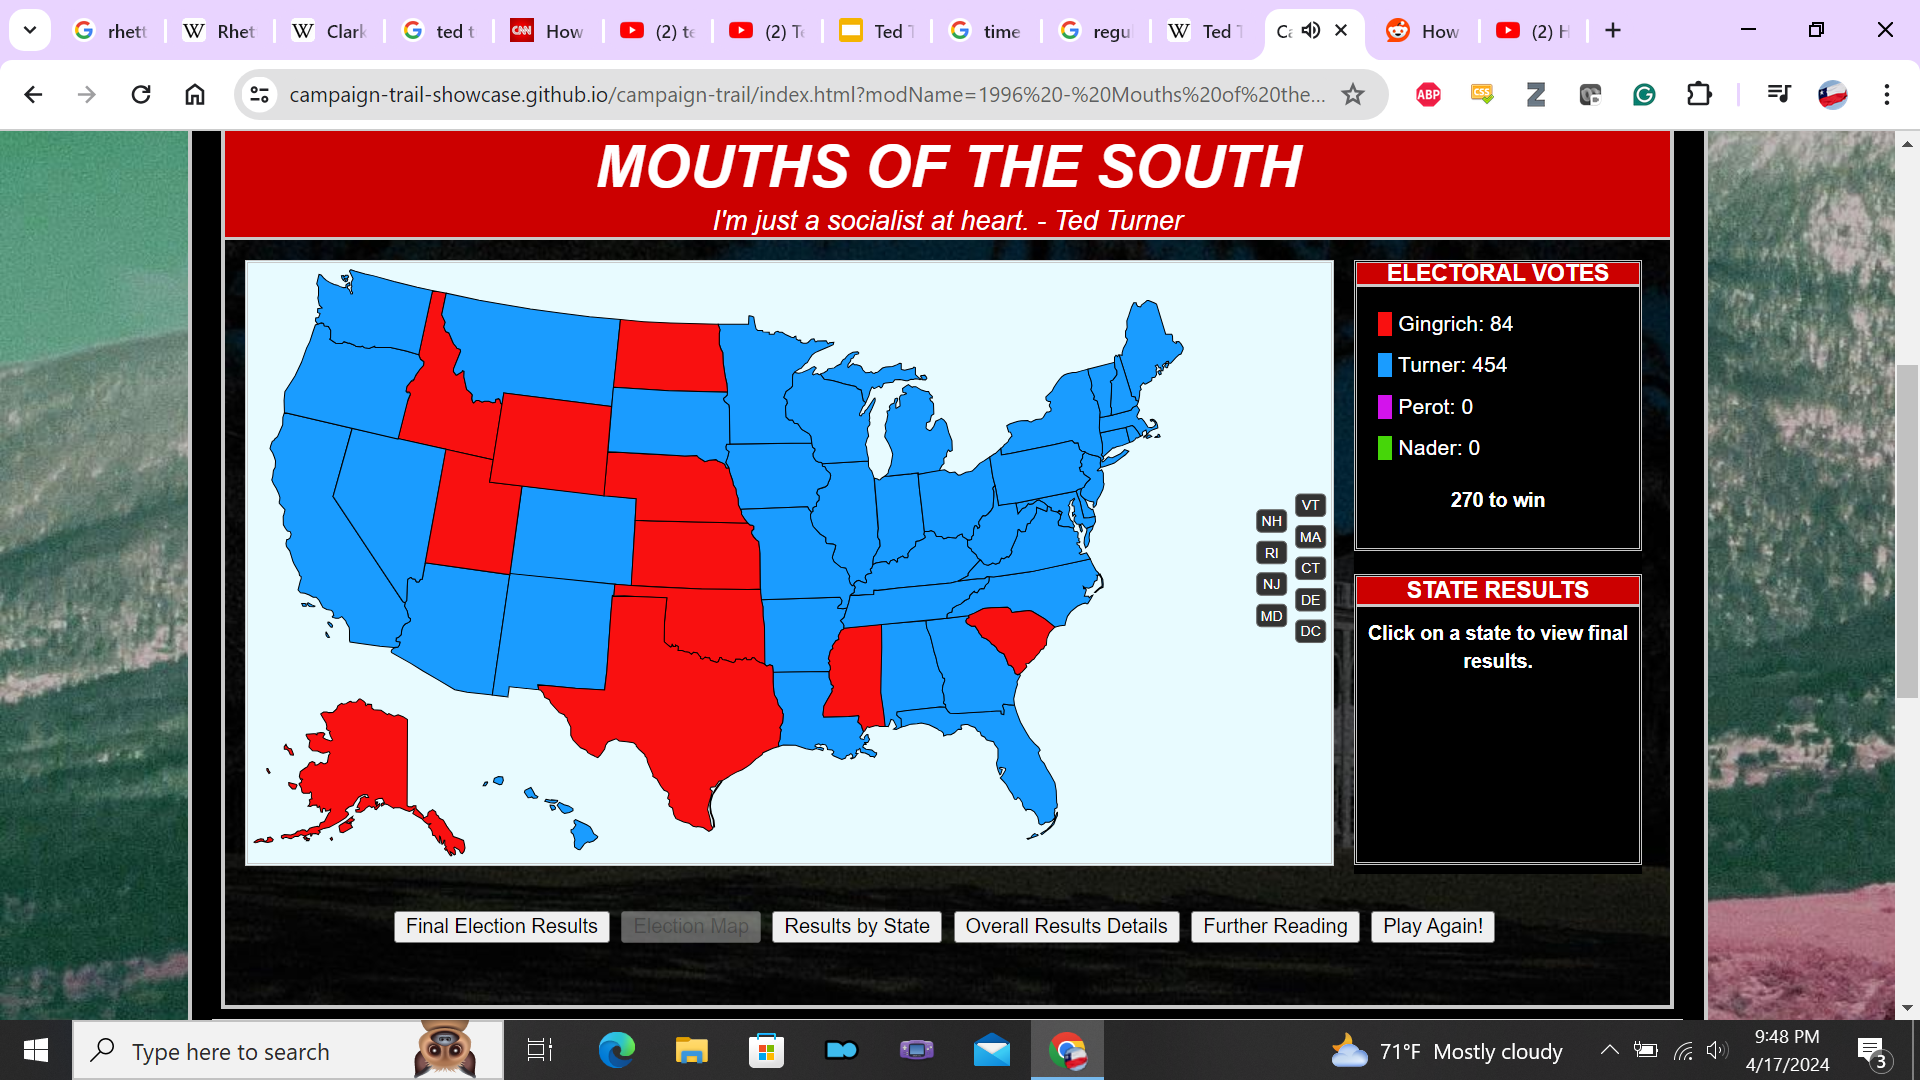This screenshot has height=1080, width=1920.
Task: Click the disabled Election Map button
Action: coord(691,926)
